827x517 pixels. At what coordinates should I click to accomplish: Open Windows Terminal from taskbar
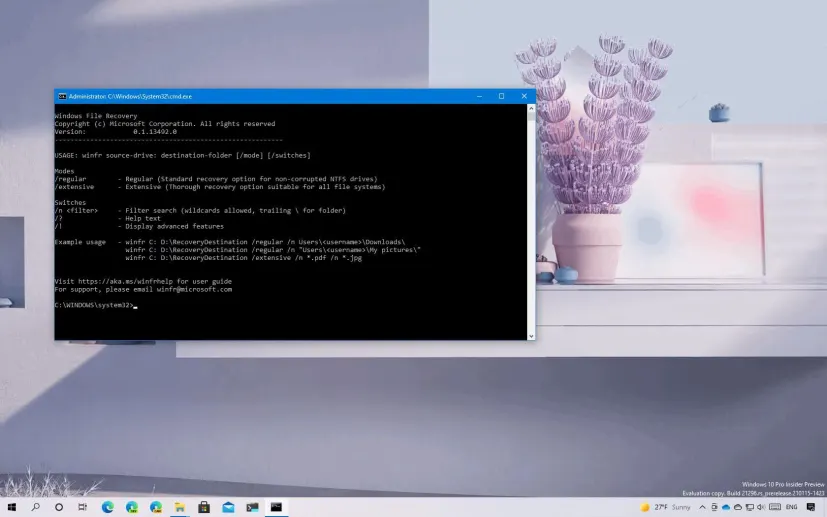[252, 507]
